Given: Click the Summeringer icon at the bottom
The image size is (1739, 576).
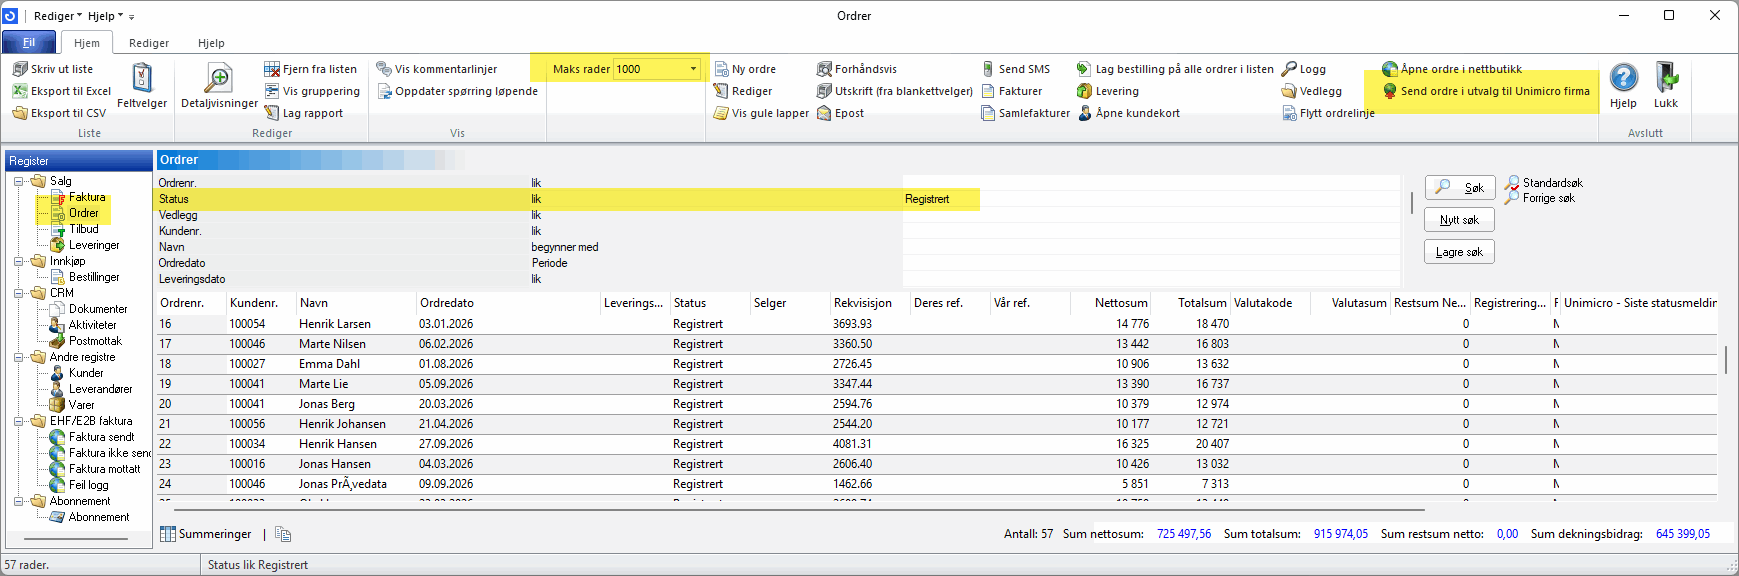Looking at the screenshot, I should 168,534.
